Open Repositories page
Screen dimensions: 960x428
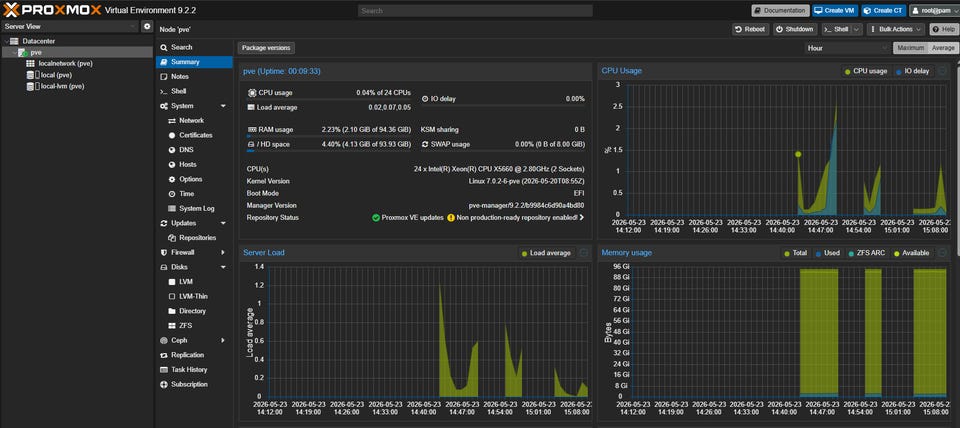[x=193, y=238]
